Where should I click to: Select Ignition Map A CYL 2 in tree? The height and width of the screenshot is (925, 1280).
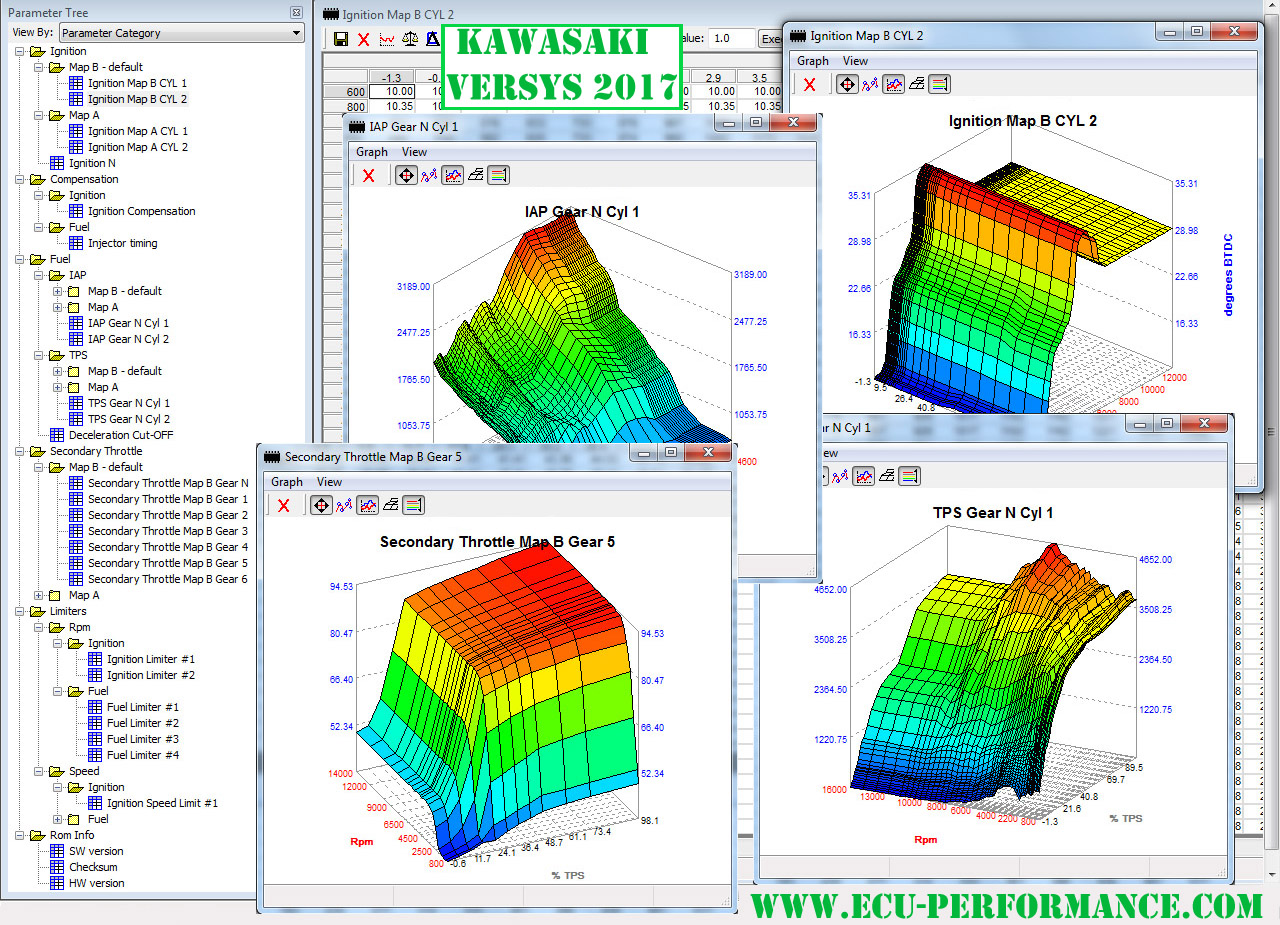pos(137,147)
